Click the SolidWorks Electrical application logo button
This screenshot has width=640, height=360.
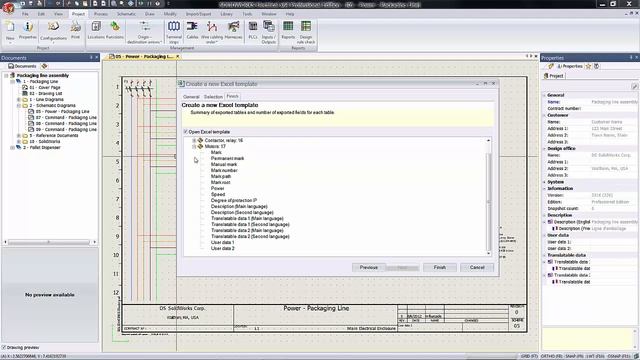pyautogui.click(x=8, y=7)
